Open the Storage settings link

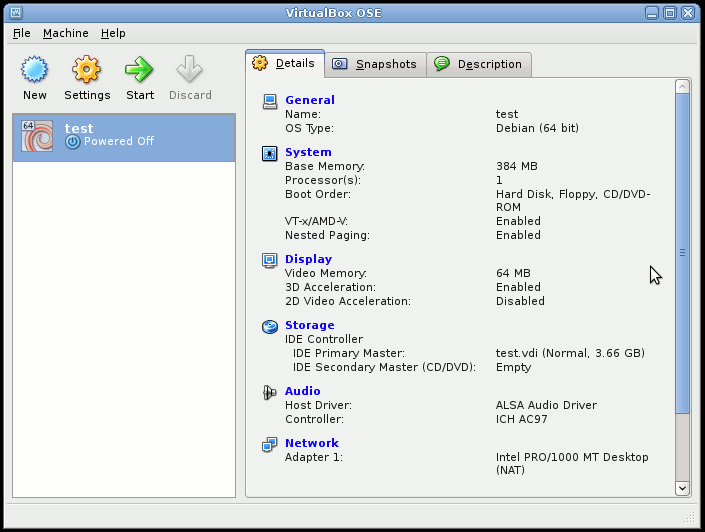(x=310, y=325)
